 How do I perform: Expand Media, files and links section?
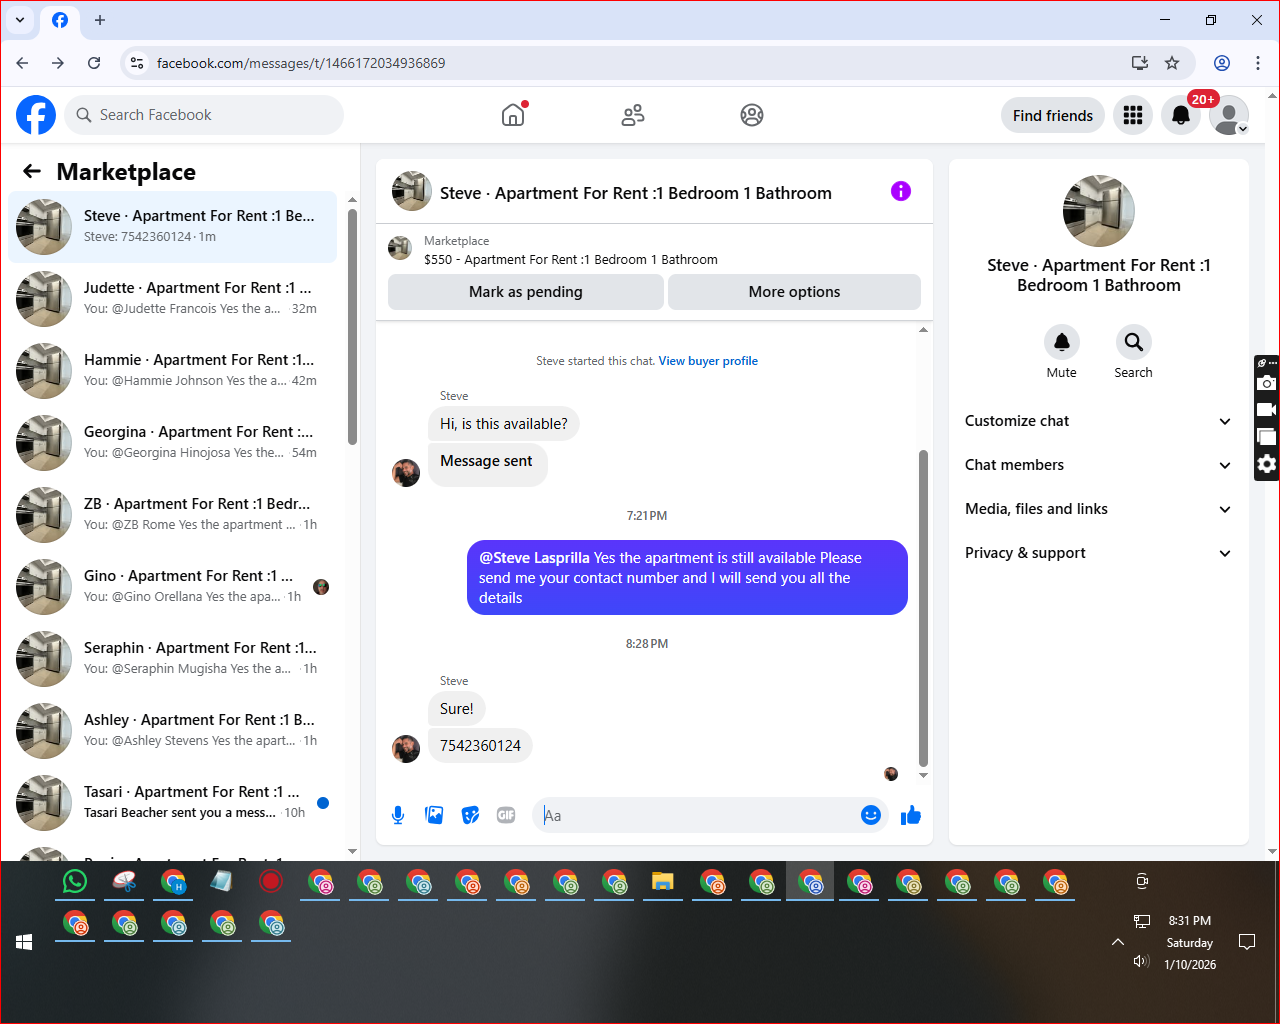click(x=1098, y=509)
